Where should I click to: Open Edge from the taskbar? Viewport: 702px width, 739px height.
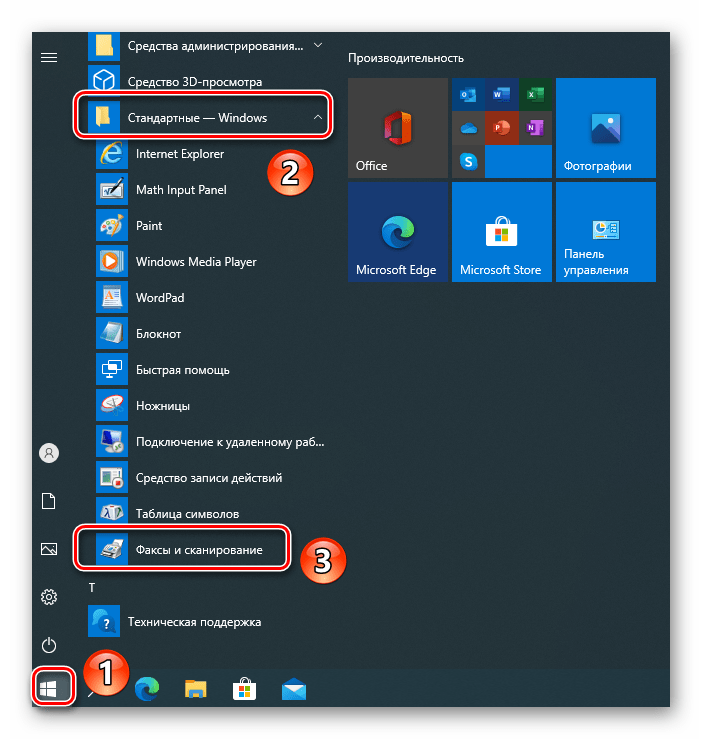[147, 690]
